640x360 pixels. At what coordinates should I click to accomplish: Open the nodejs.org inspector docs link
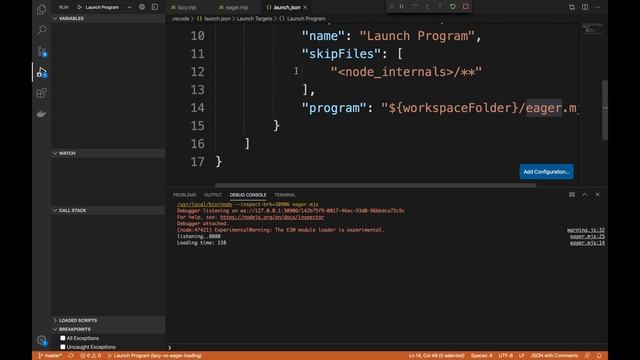tap(272, 217)
